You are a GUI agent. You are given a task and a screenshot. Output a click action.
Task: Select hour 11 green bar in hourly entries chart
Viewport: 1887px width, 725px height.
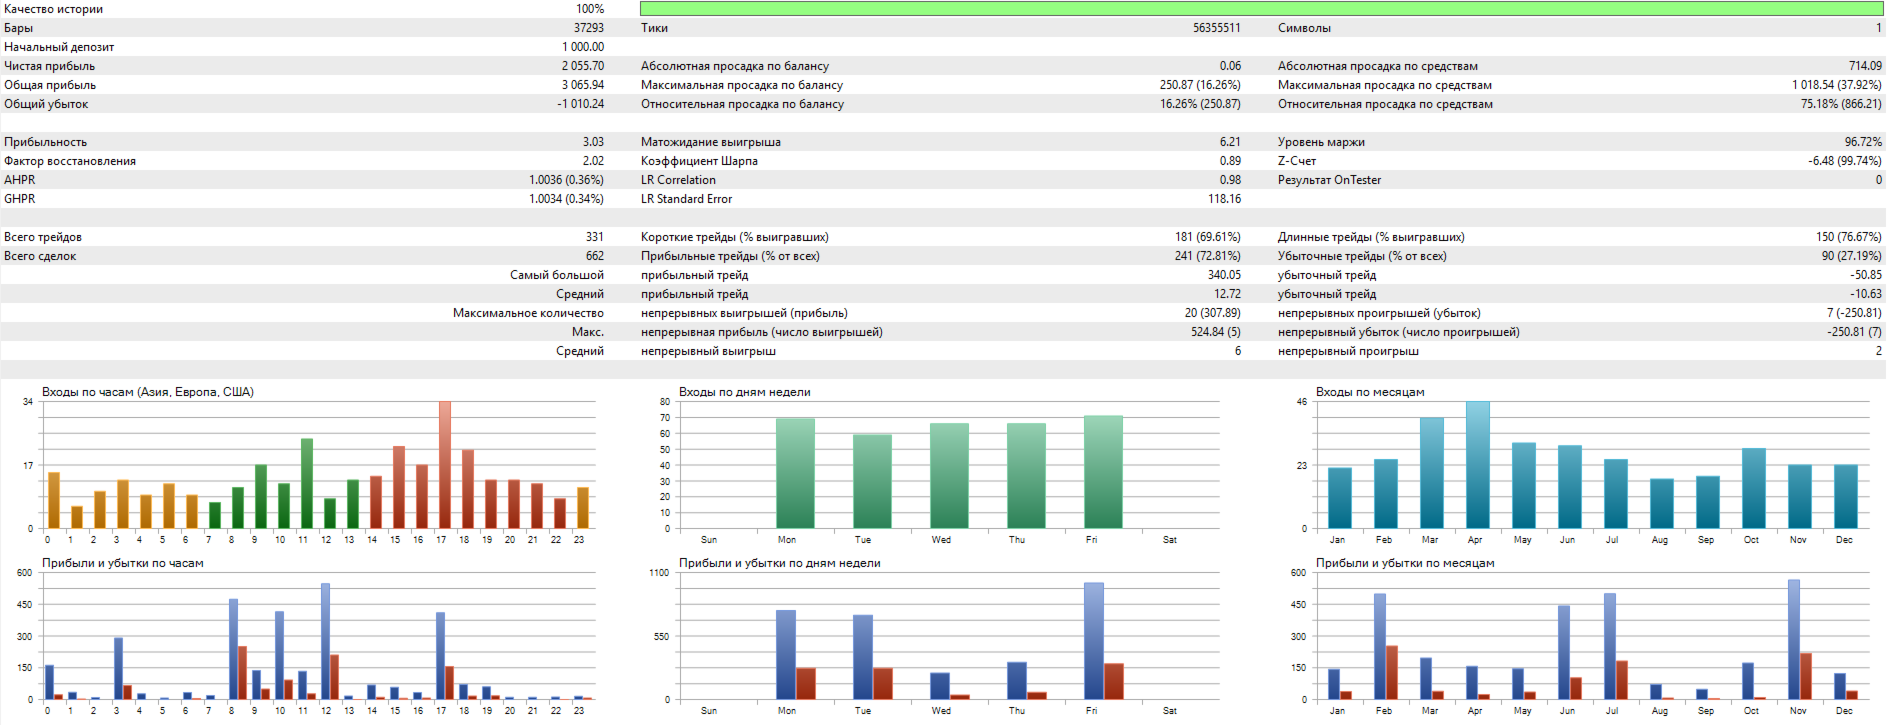click(307, 483)
